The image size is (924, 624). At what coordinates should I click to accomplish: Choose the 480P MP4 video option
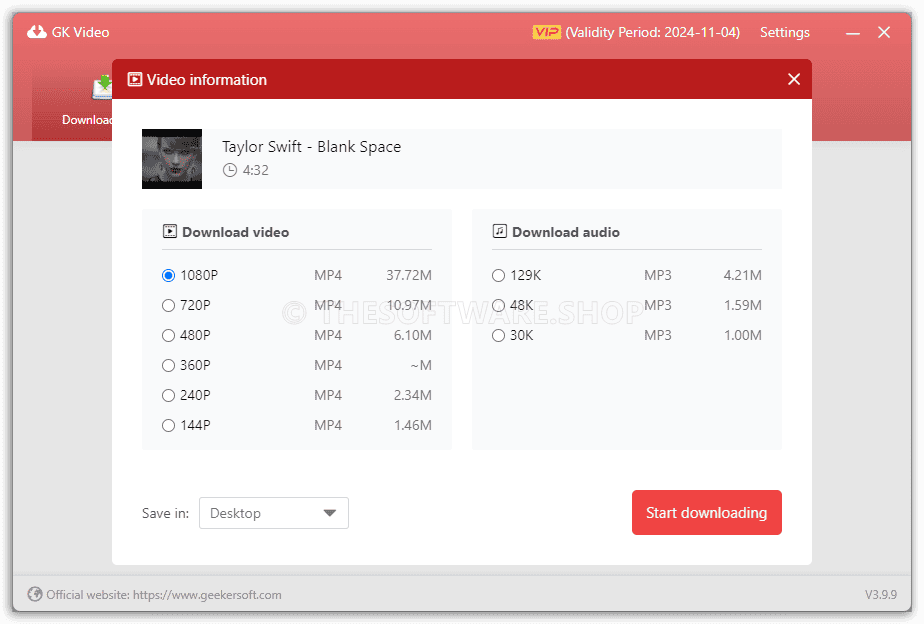click(x=169, y=335)
